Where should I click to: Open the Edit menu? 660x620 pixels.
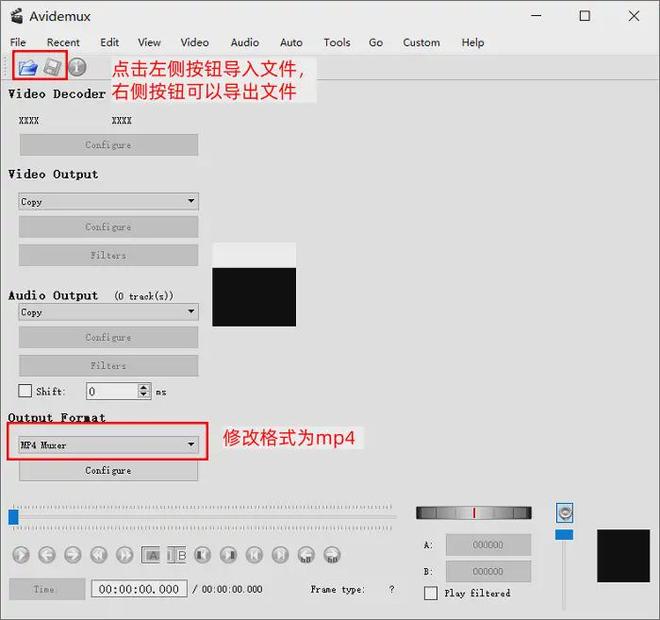(109, 43)
